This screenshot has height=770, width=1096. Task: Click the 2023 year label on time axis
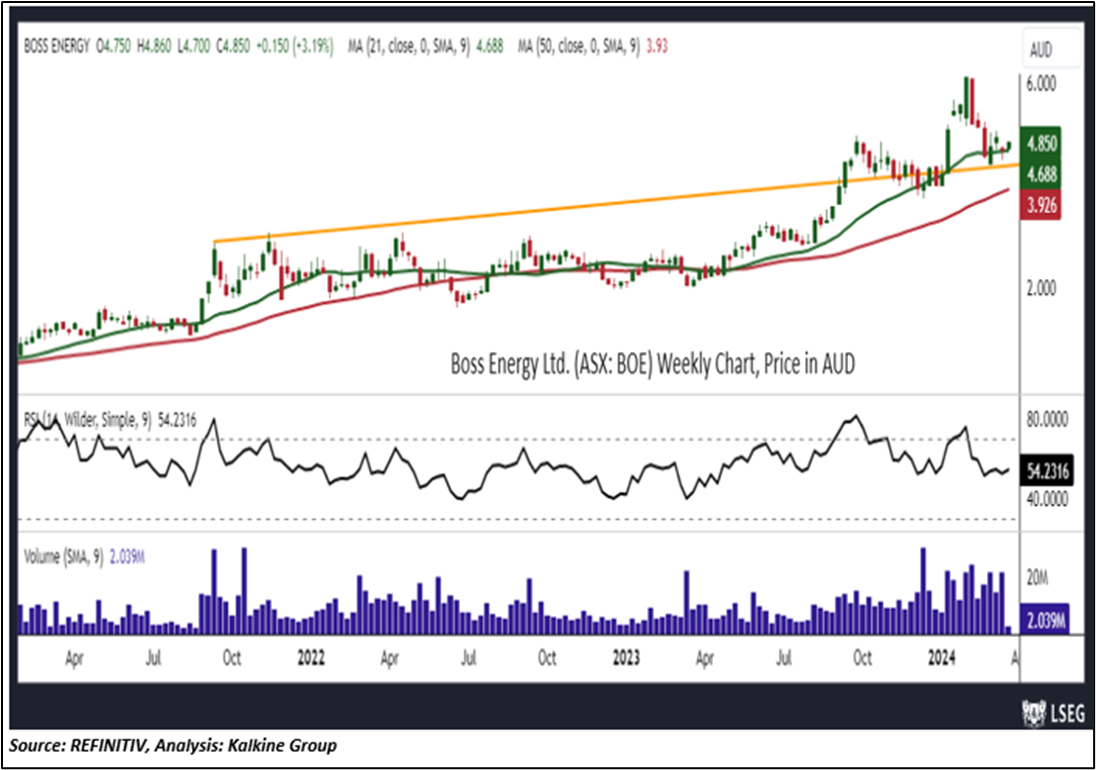point(626,658)
